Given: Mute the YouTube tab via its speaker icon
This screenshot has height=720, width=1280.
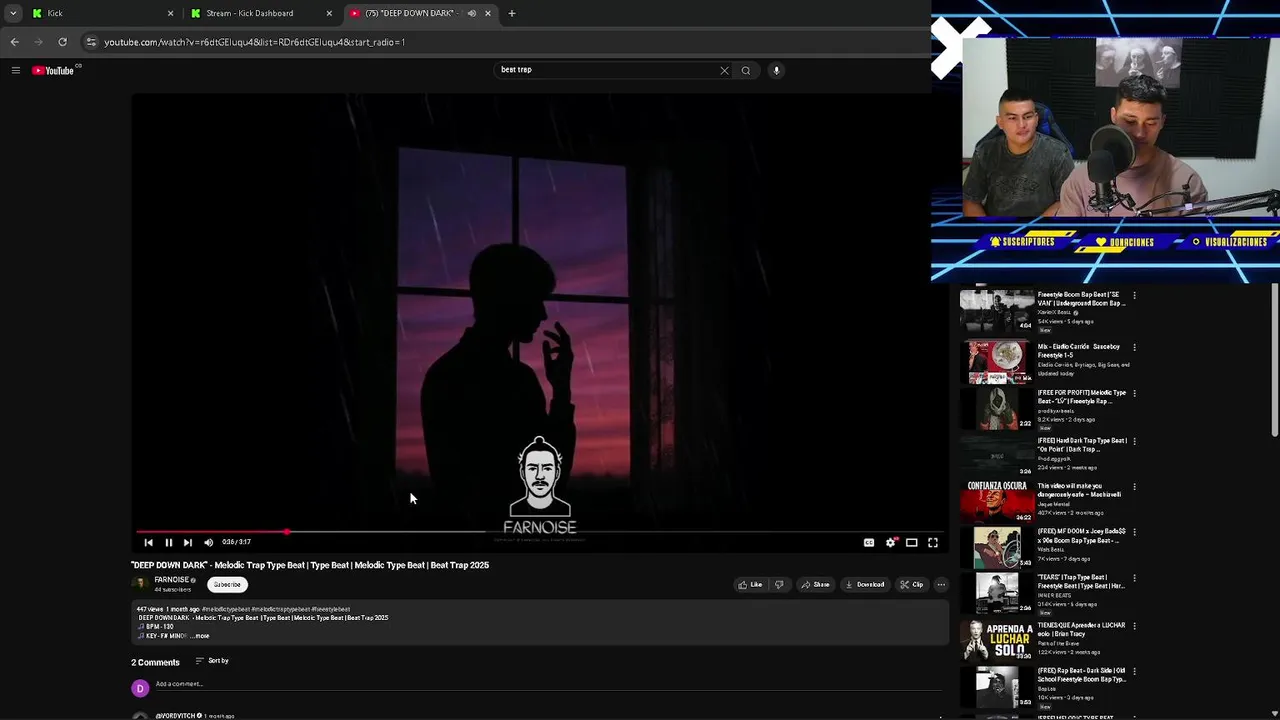Looking at the screenshot, I should (x=471, y=13).
